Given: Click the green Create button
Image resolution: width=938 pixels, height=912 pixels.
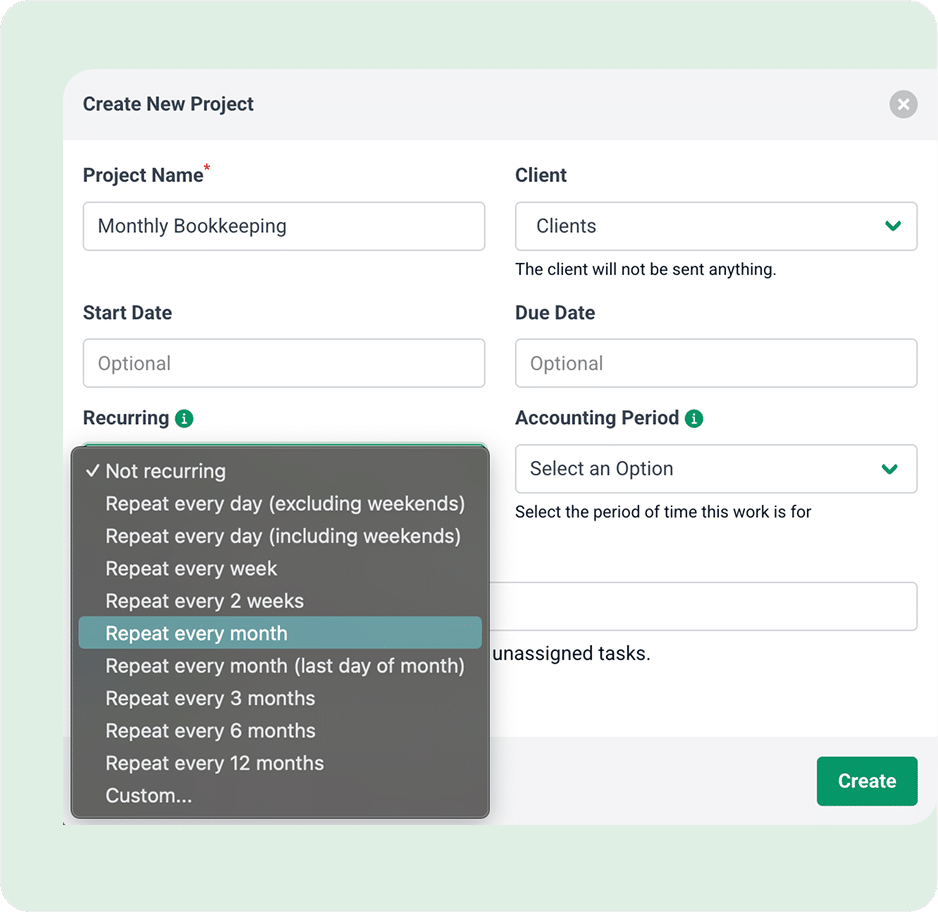Looking at the screenshot, I should coord(867,781).
